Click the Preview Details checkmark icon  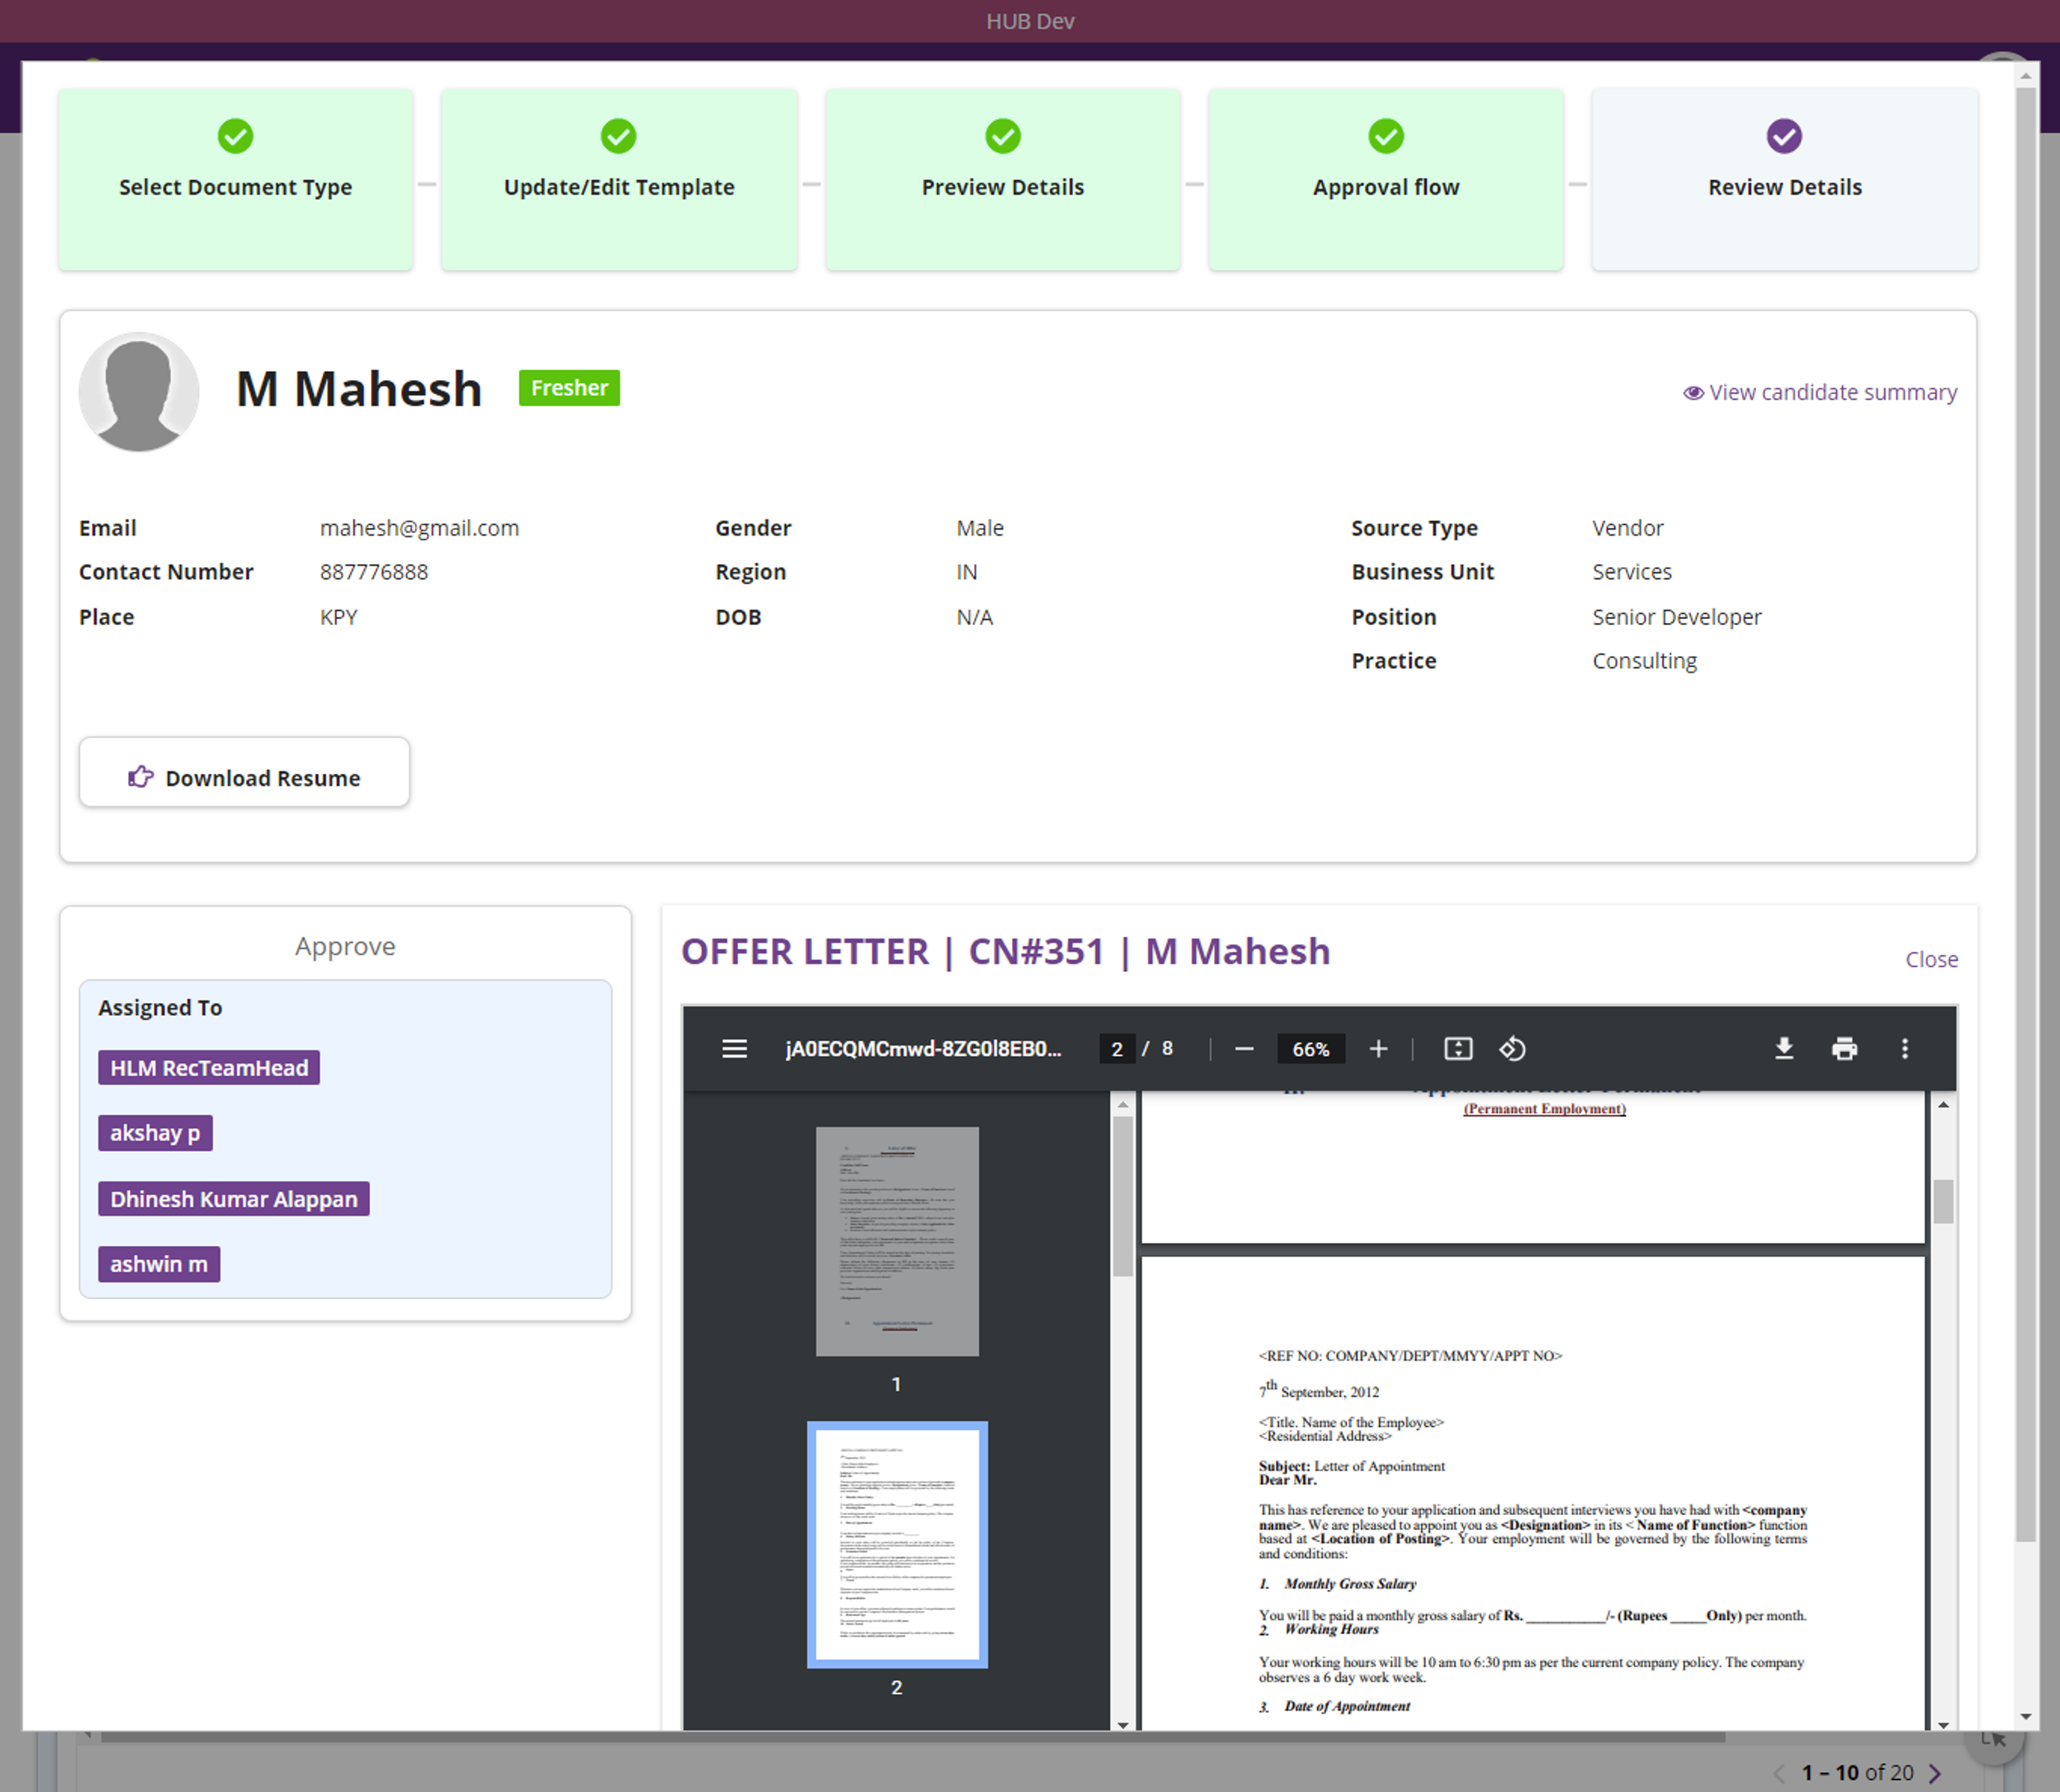(x=1003, y=136)
